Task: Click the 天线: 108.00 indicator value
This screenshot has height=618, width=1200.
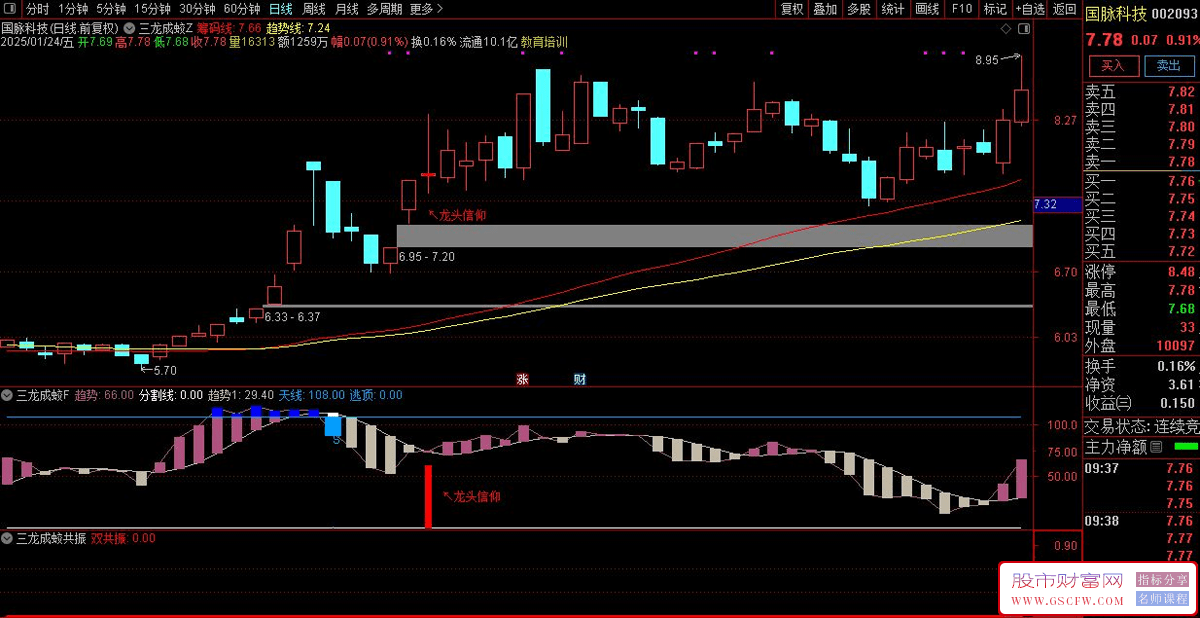Action: 311,395
